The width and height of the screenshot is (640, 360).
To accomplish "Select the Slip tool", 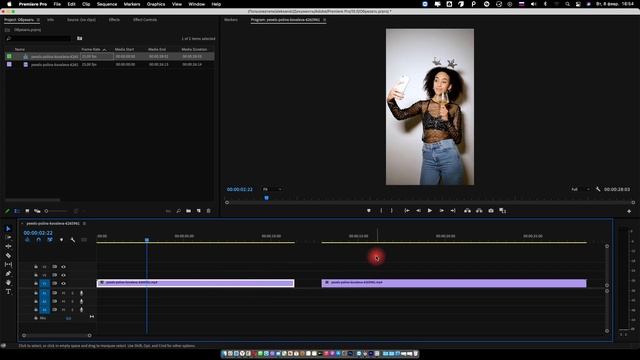I will click(x=8, y=264).
